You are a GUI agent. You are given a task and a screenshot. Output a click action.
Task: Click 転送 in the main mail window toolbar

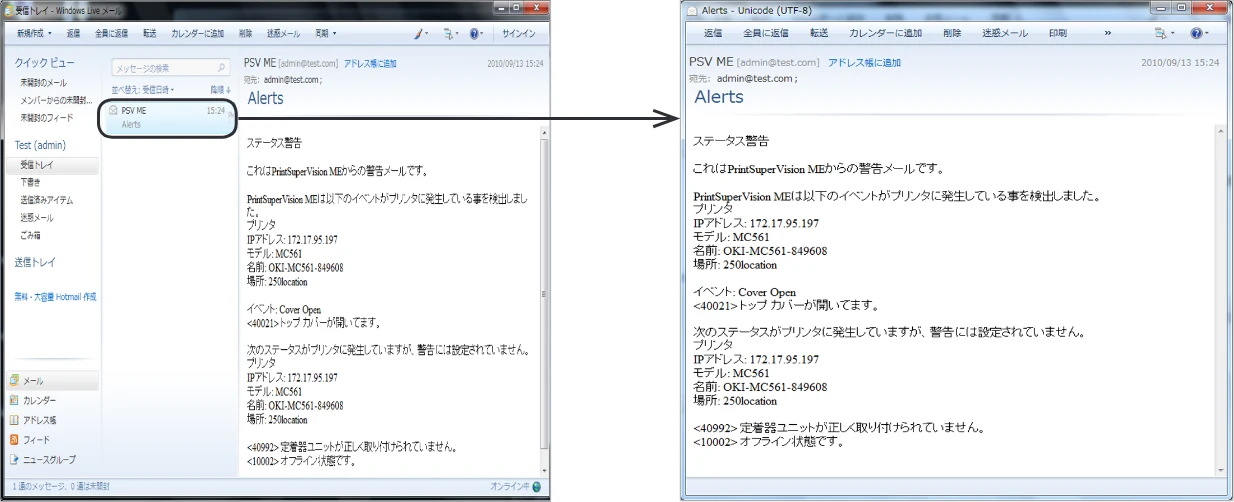pos(149,33)
